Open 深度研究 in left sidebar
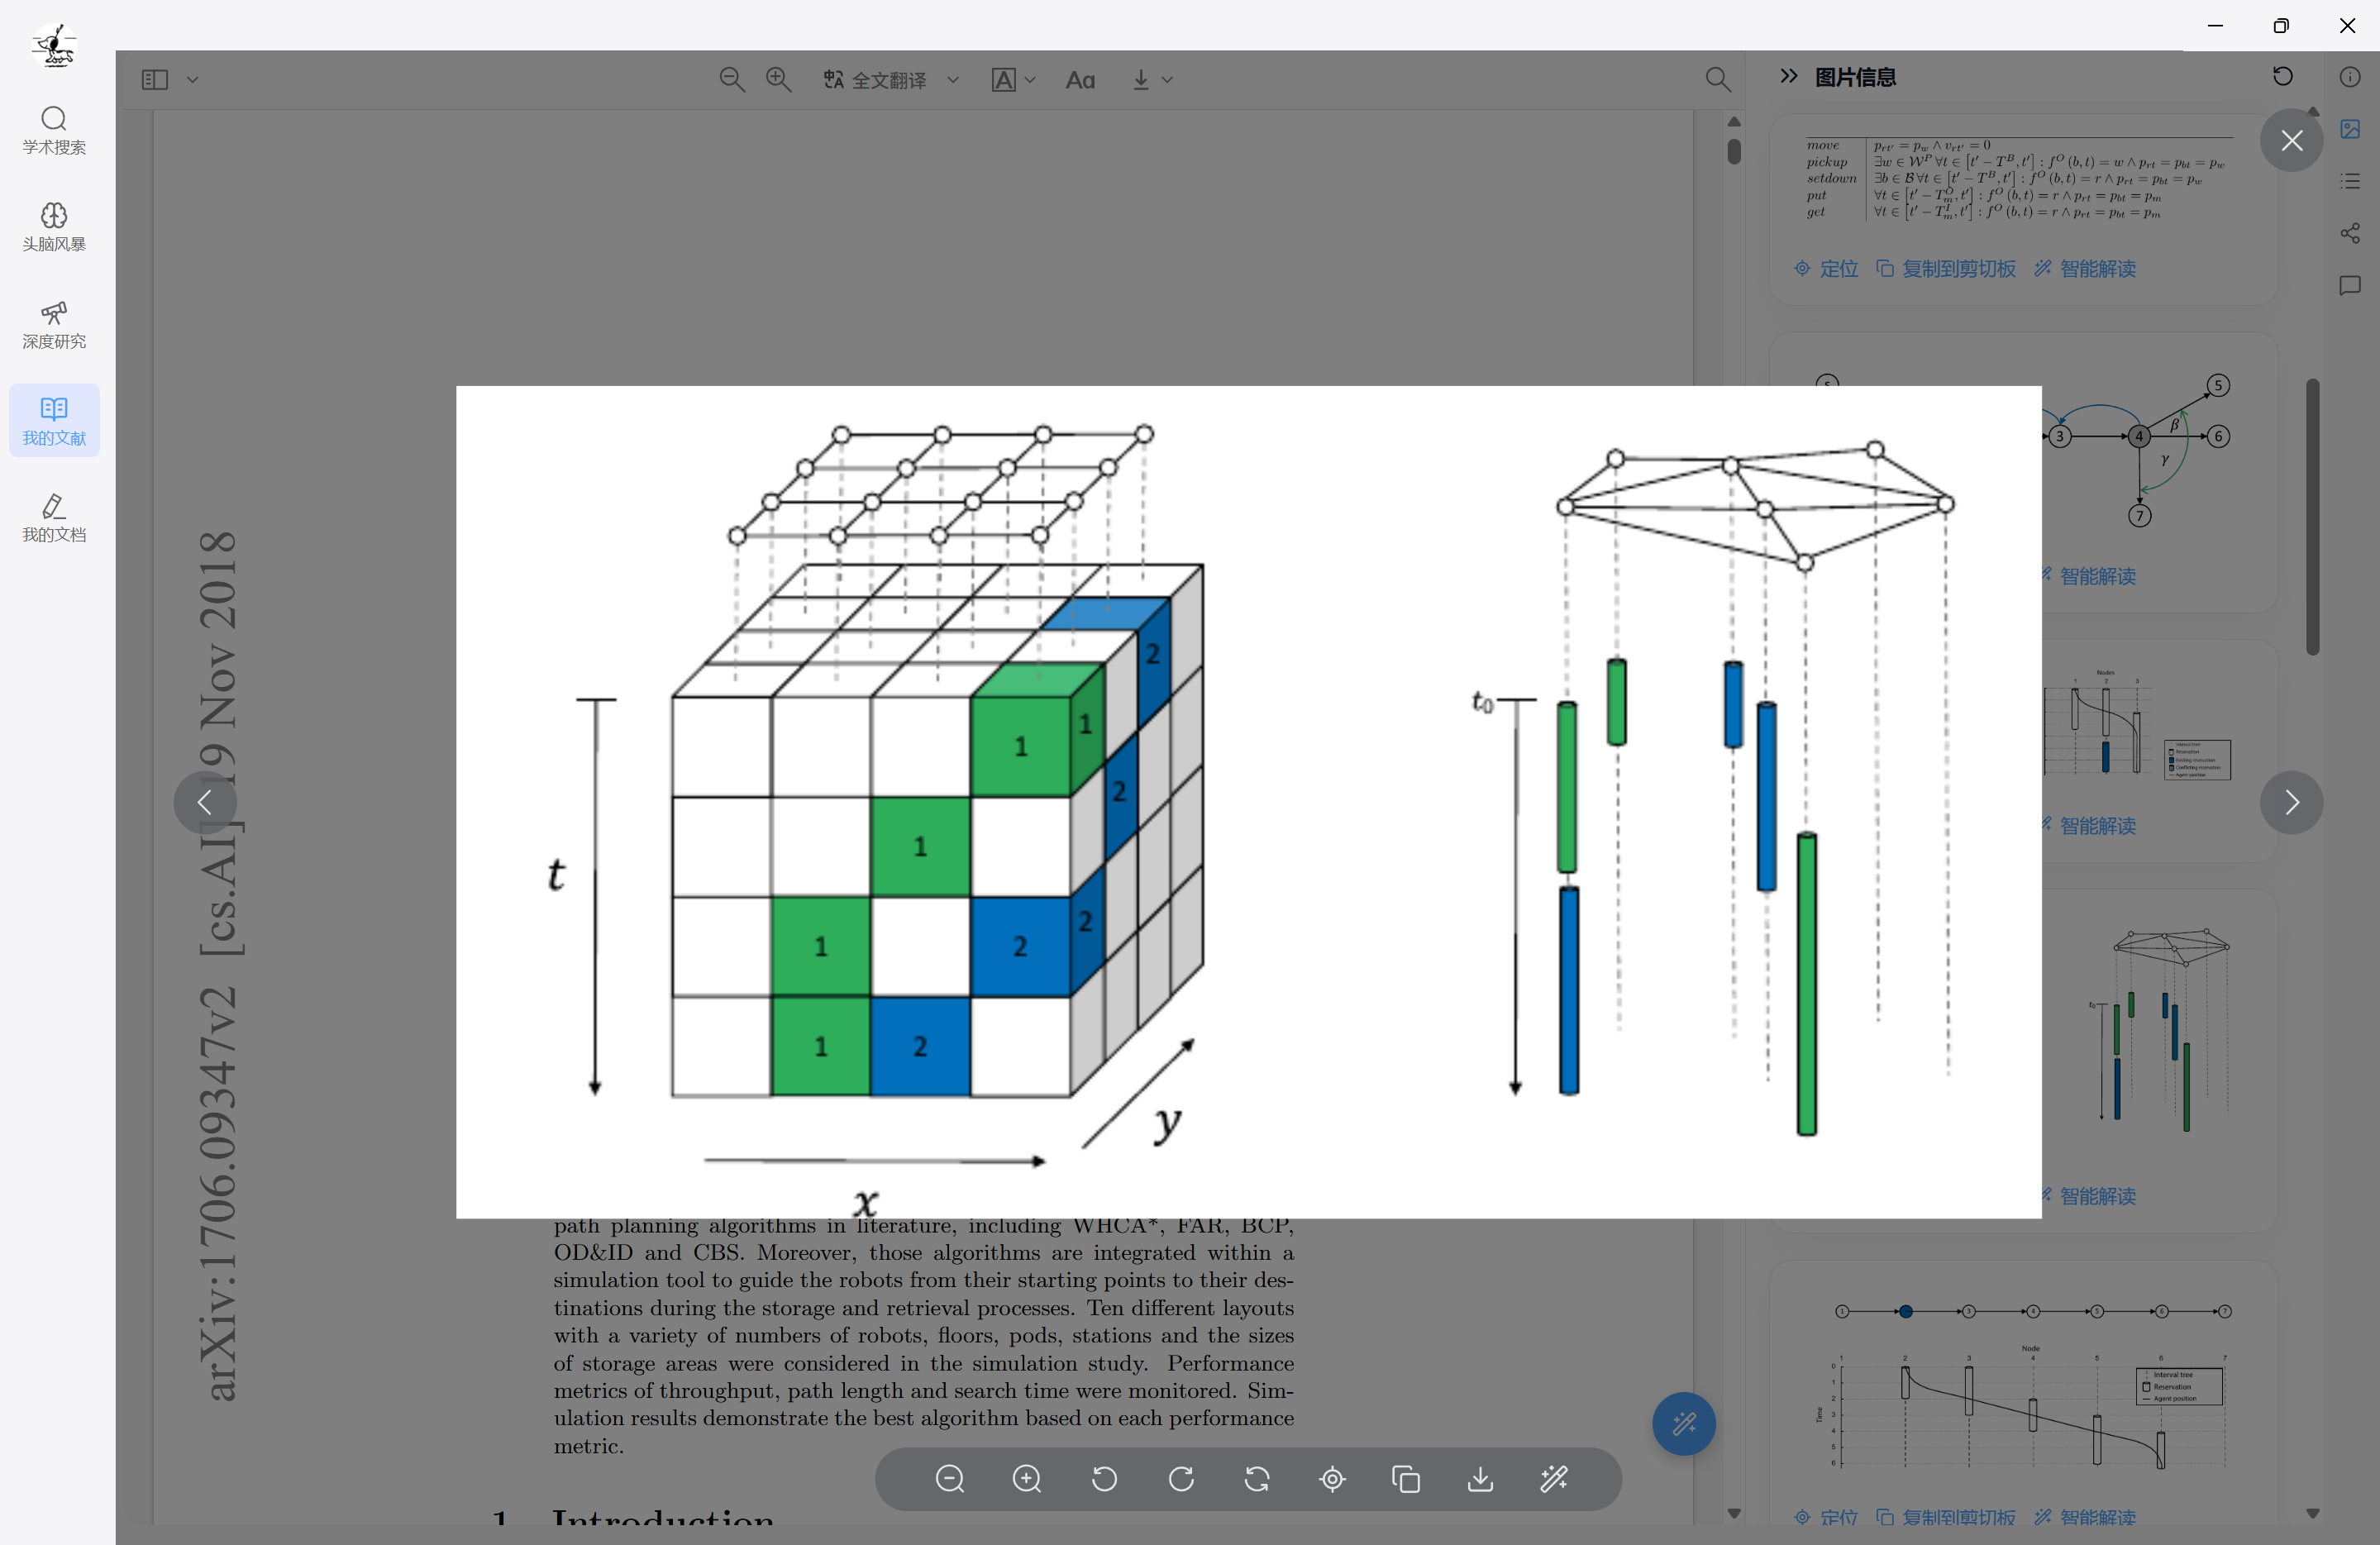Screen dimensions: 2380x1545 [54, 325]
